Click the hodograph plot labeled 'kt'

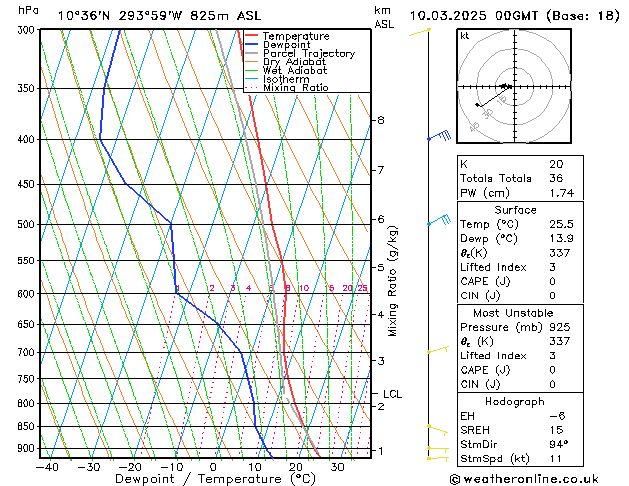[514, 86]
